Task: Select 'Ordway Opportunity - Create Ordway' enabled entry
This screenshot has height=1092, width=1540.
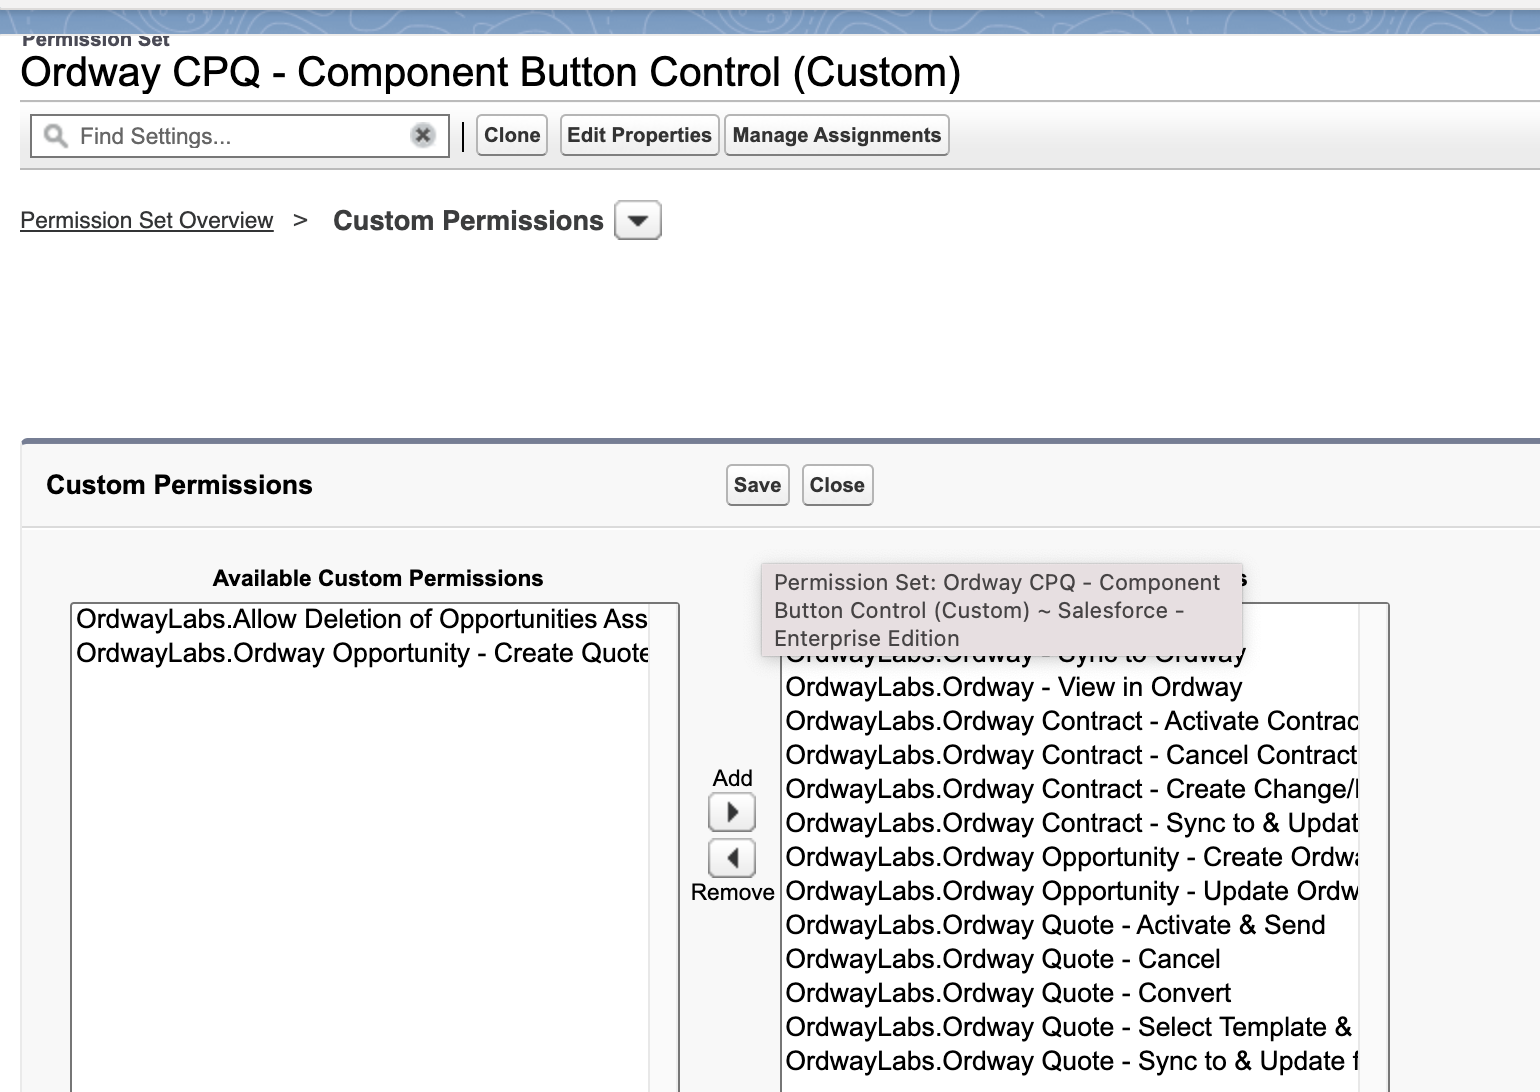Action: click(1071, 857)
